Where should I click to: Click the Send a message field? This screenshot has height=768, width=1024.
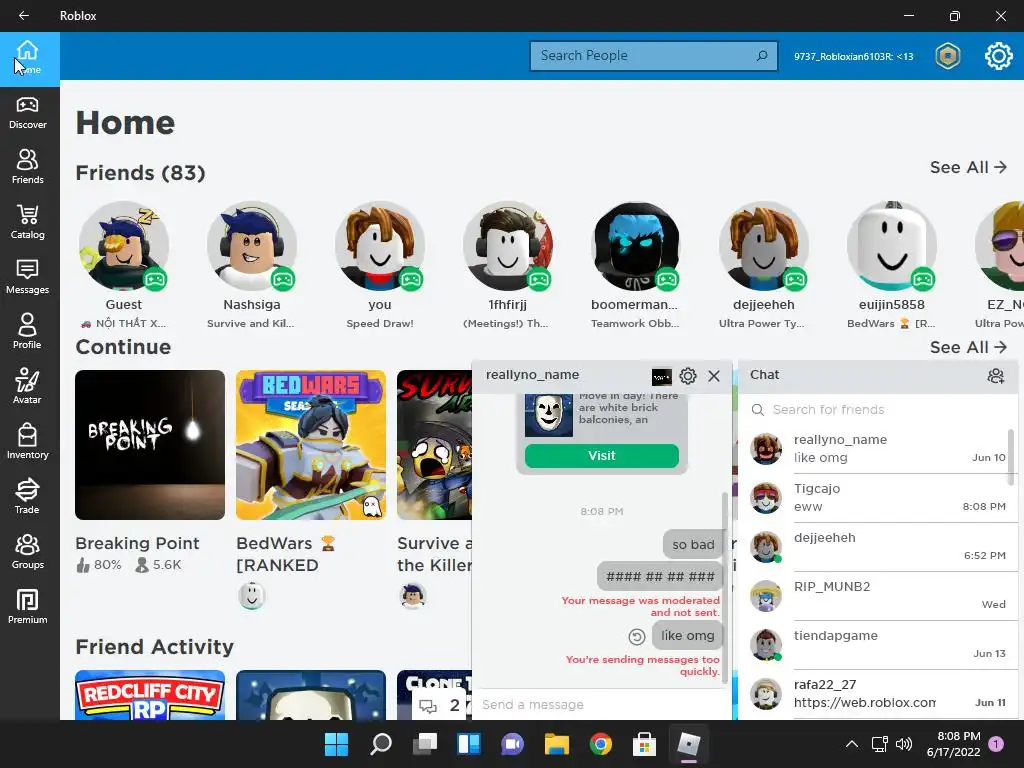click(x=601, y=705)
